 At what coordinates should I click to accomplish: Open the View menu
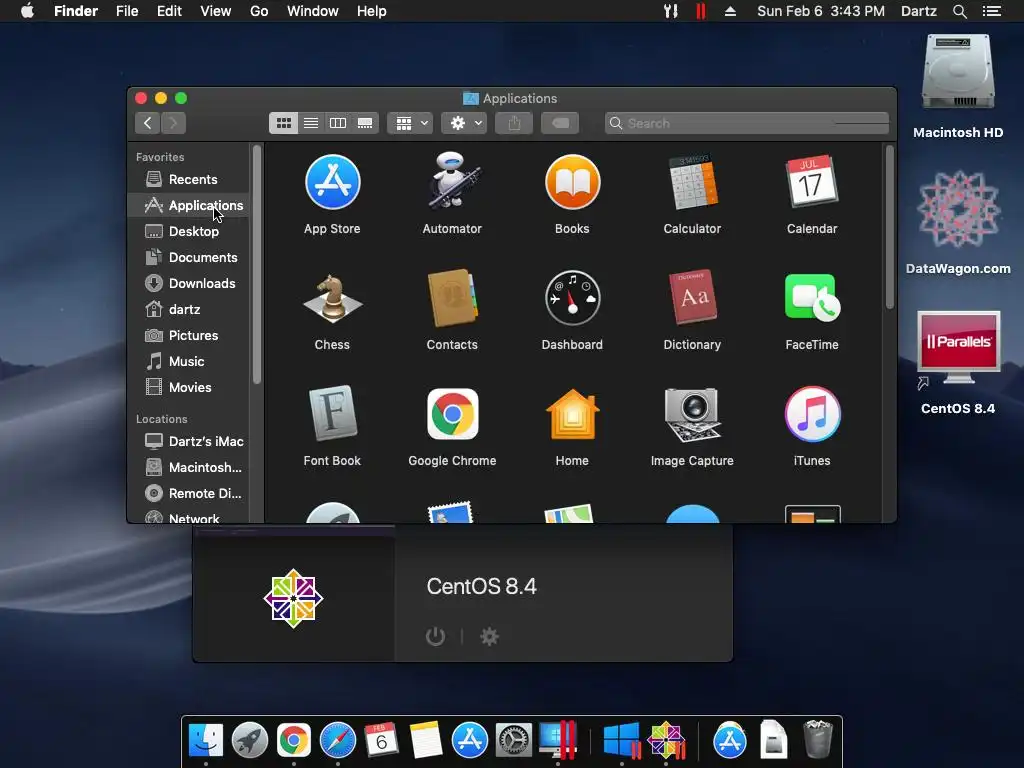216,11
